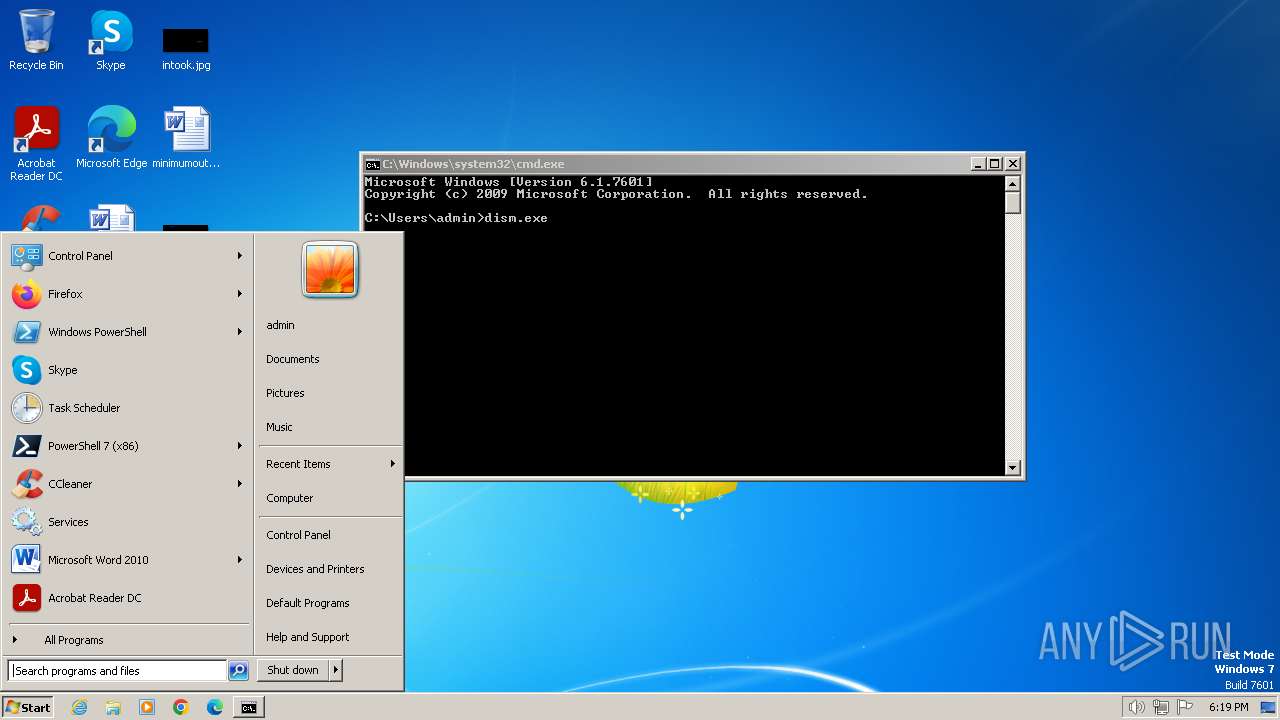Expand the Recent Items submenu
This screenshot has width=1280, height=720.
[330, 464]
